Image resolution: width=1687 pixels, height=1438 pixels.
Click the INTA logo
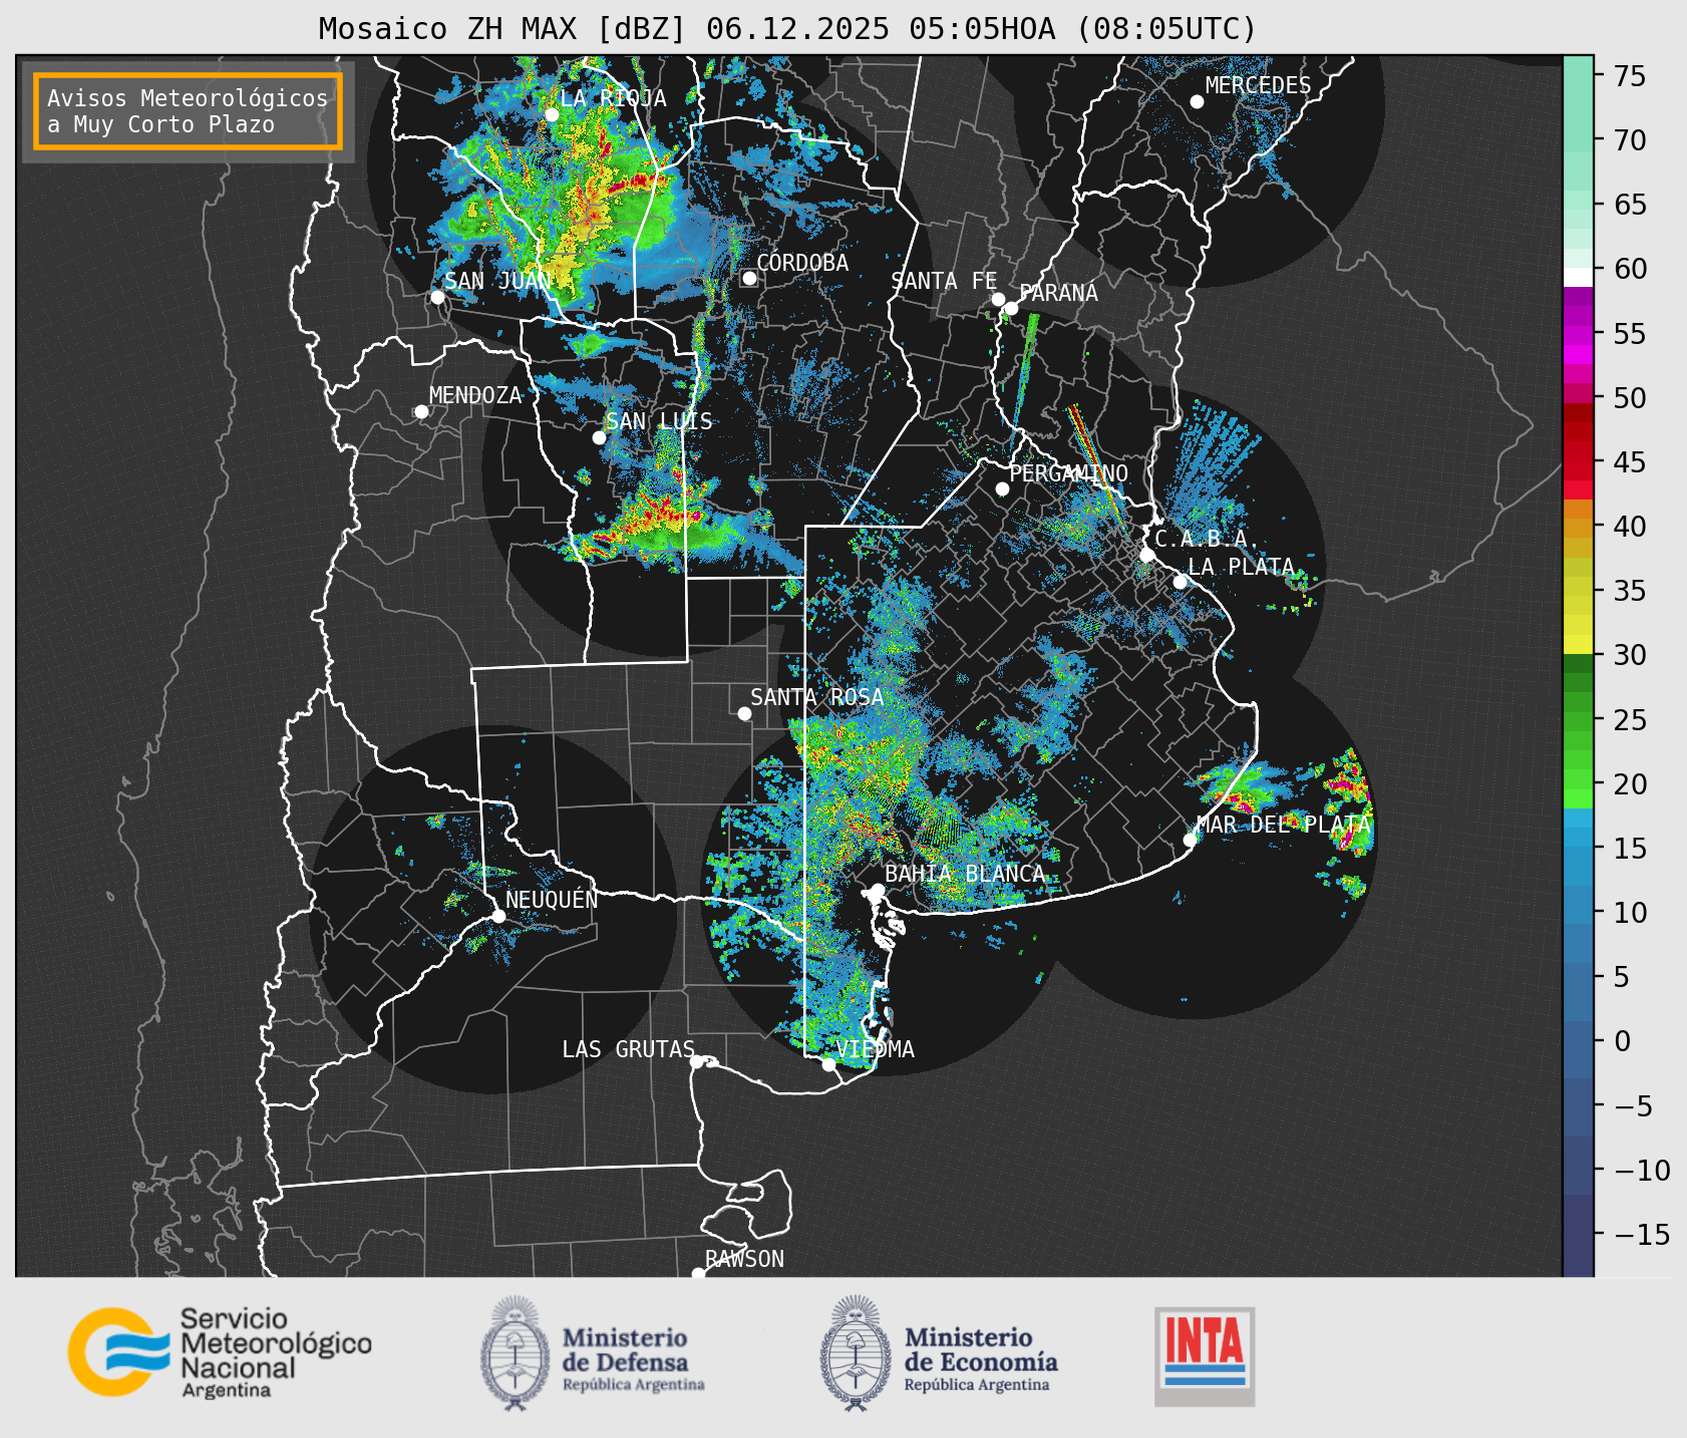(1205, 1356)
